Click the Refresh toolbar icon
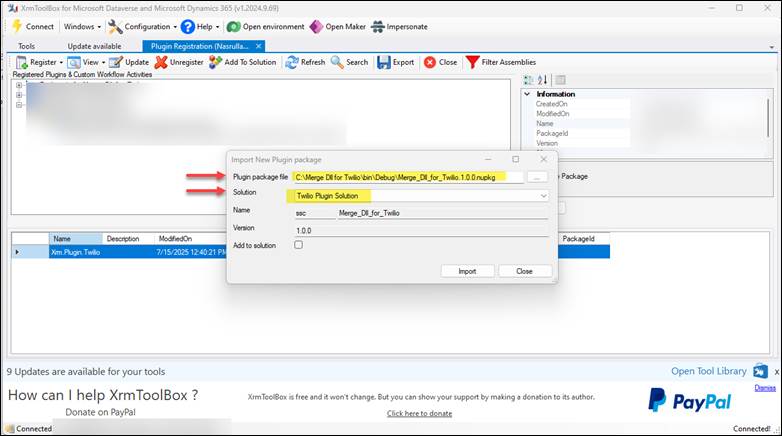The width and height of the screenshot is (782, 436). coord(292,62)
